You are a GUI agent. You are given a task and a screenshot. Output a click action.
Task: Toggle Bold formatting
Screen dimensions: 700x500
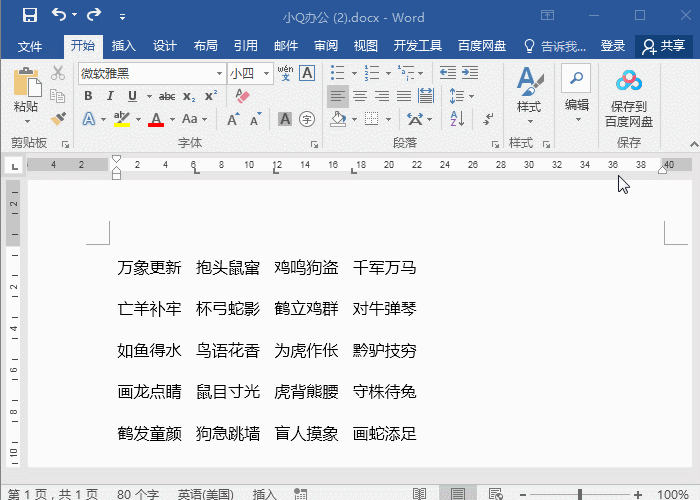click(x=87, y=96)
